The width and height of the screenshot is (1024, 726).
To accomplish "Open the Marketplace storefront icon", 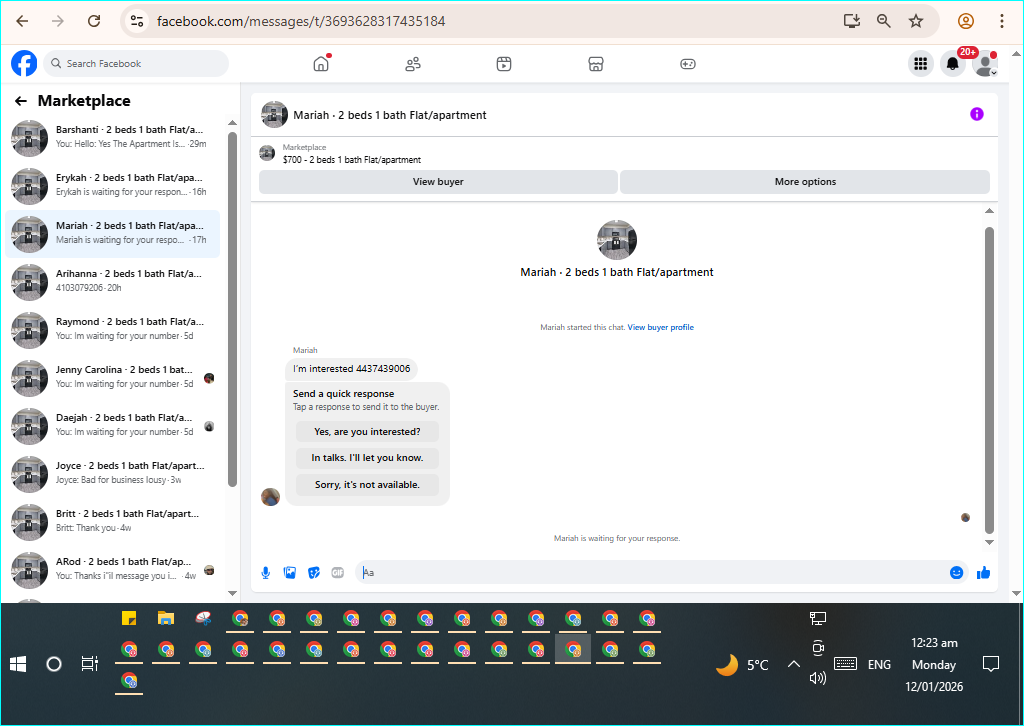I will (596, 63).
